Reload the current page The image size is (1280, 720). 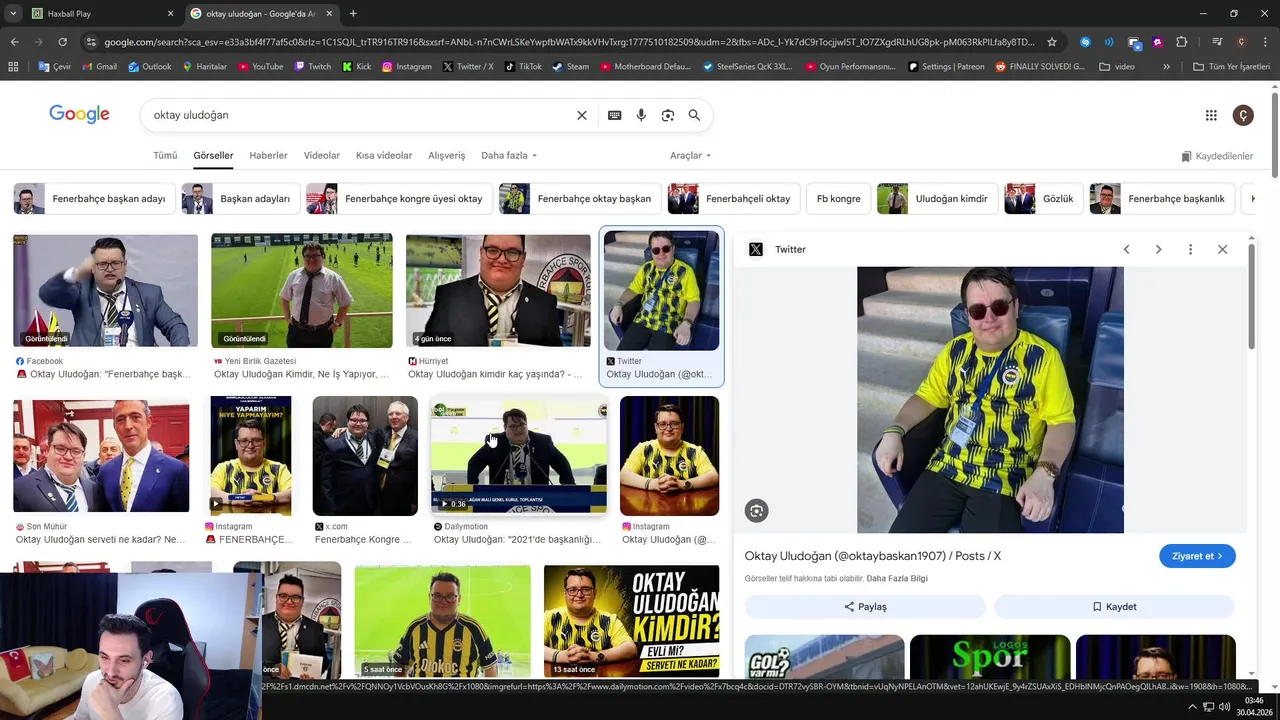click(x=62, y=42)
